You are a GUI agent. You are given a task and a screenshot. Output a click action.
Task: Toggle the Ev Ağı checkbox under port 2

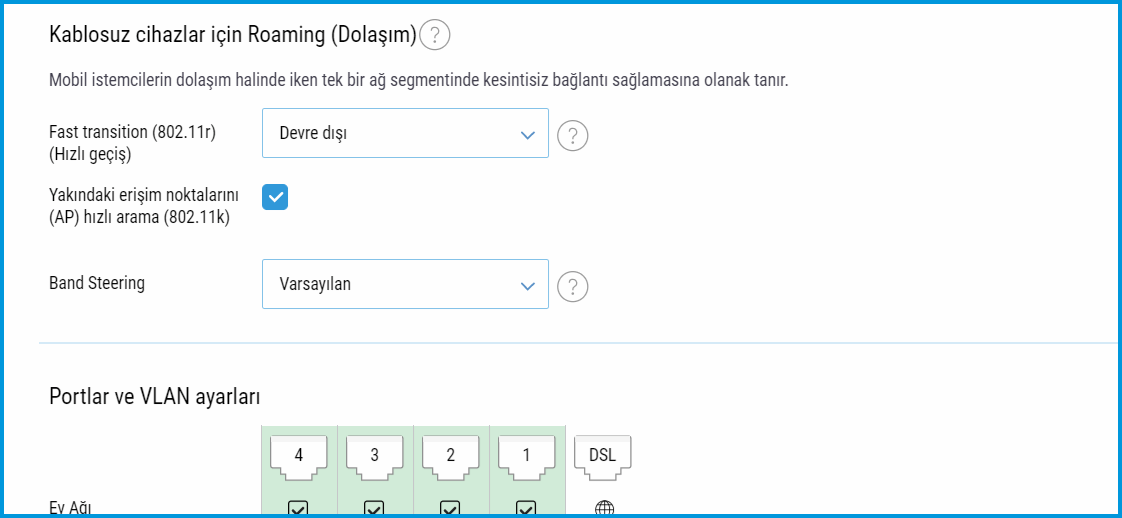(450, 508)
